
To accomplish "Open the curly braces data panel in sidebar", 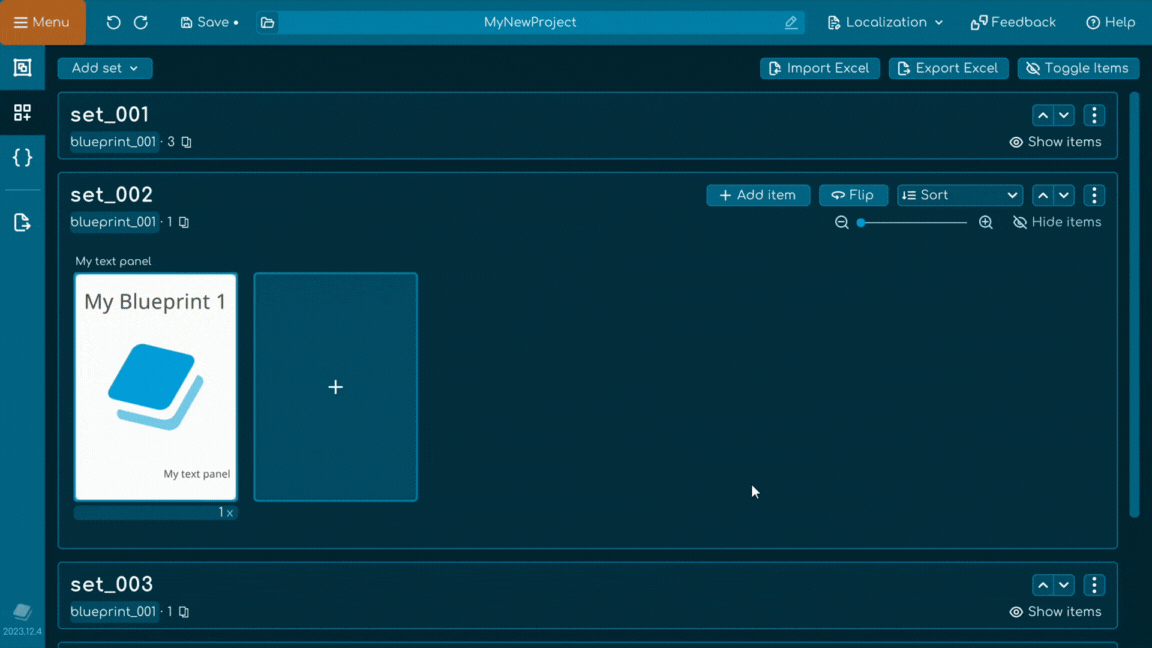I will [22, 157].
